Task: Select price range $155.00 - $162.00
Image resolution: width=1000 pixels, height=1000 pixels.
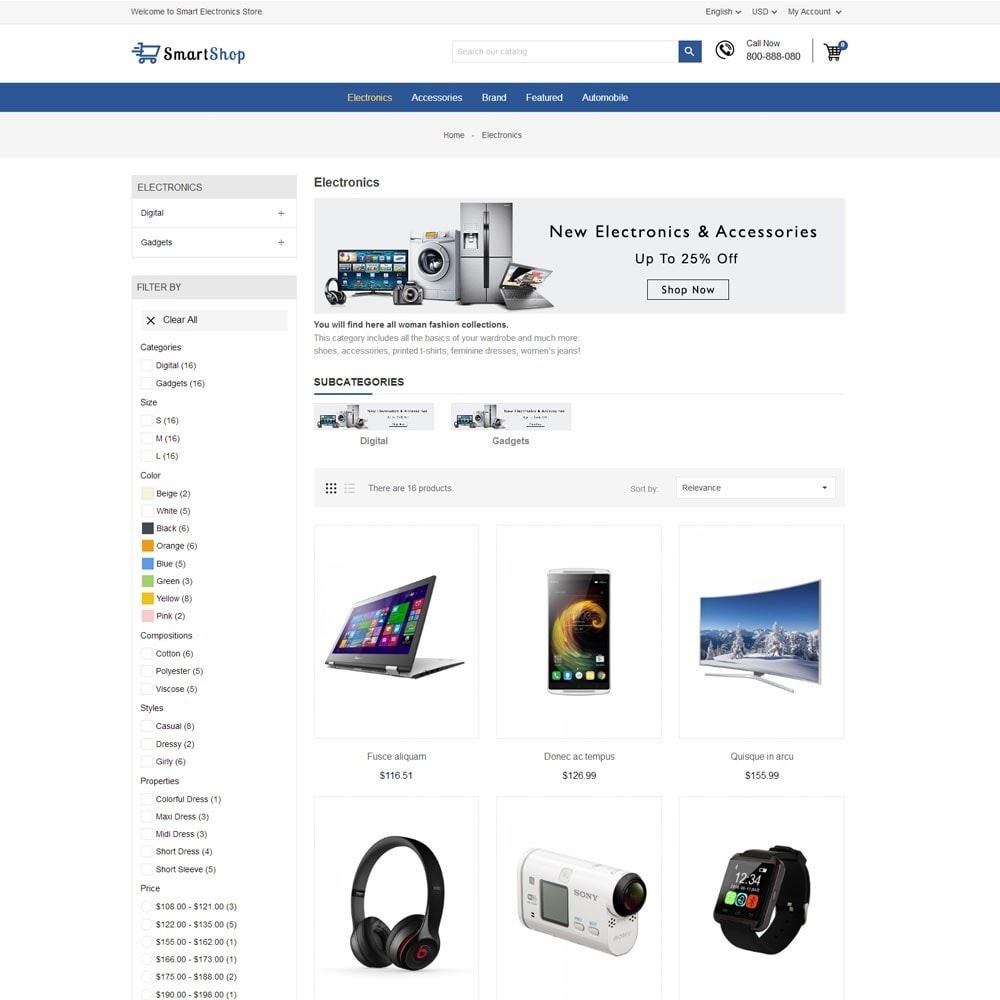Action: (x=147, y=942)
